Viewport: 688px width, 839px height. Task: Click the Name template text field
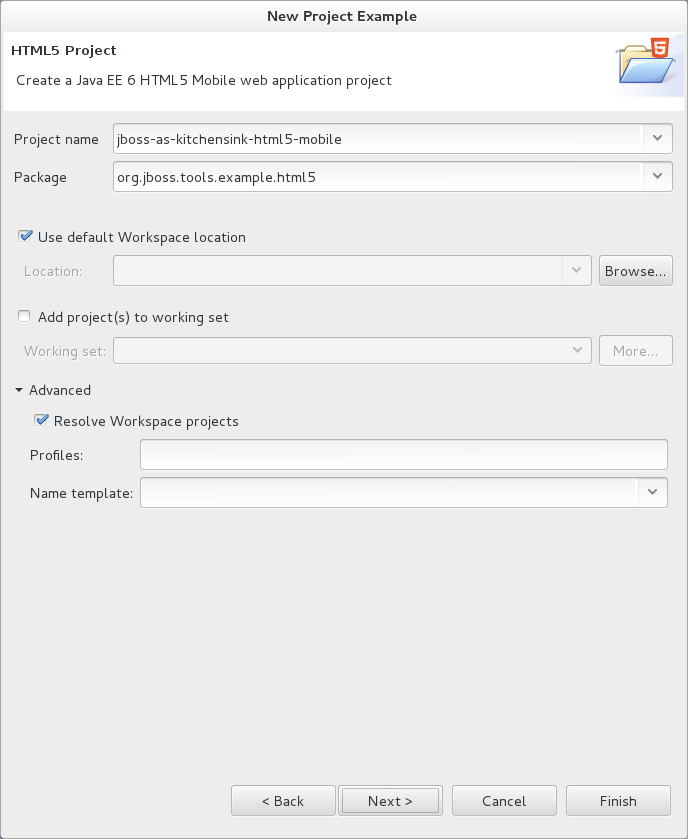388,492
